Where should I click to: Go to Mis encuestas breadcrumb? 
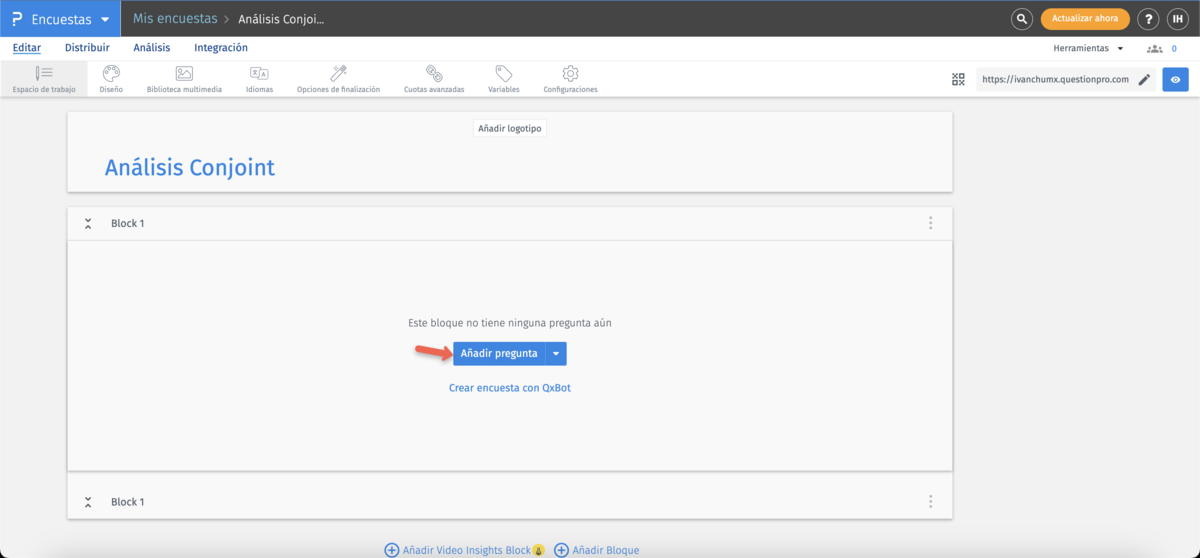pos(175,19)
